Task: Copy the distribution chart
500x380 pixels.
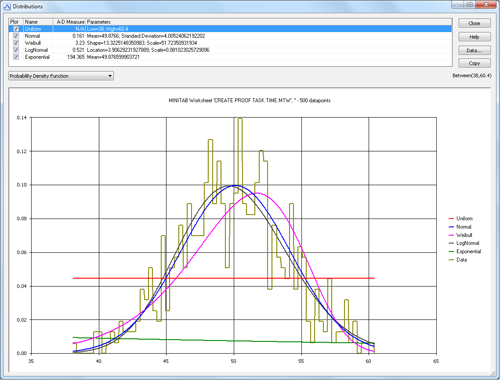Action: [x=474, y=63]
